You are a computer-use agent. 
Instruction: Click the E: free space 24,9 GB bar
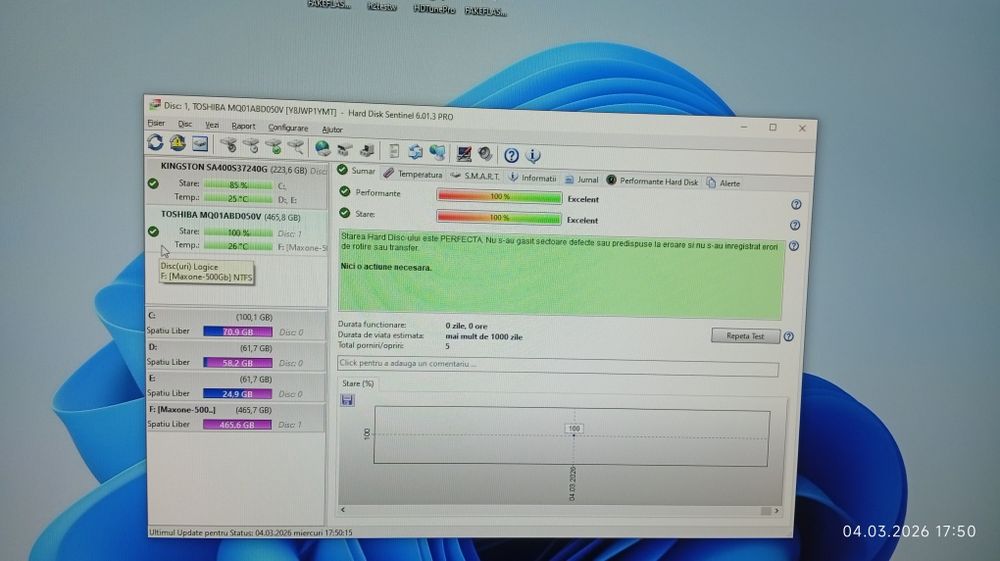pyautogui.click(x=237, y=394)
